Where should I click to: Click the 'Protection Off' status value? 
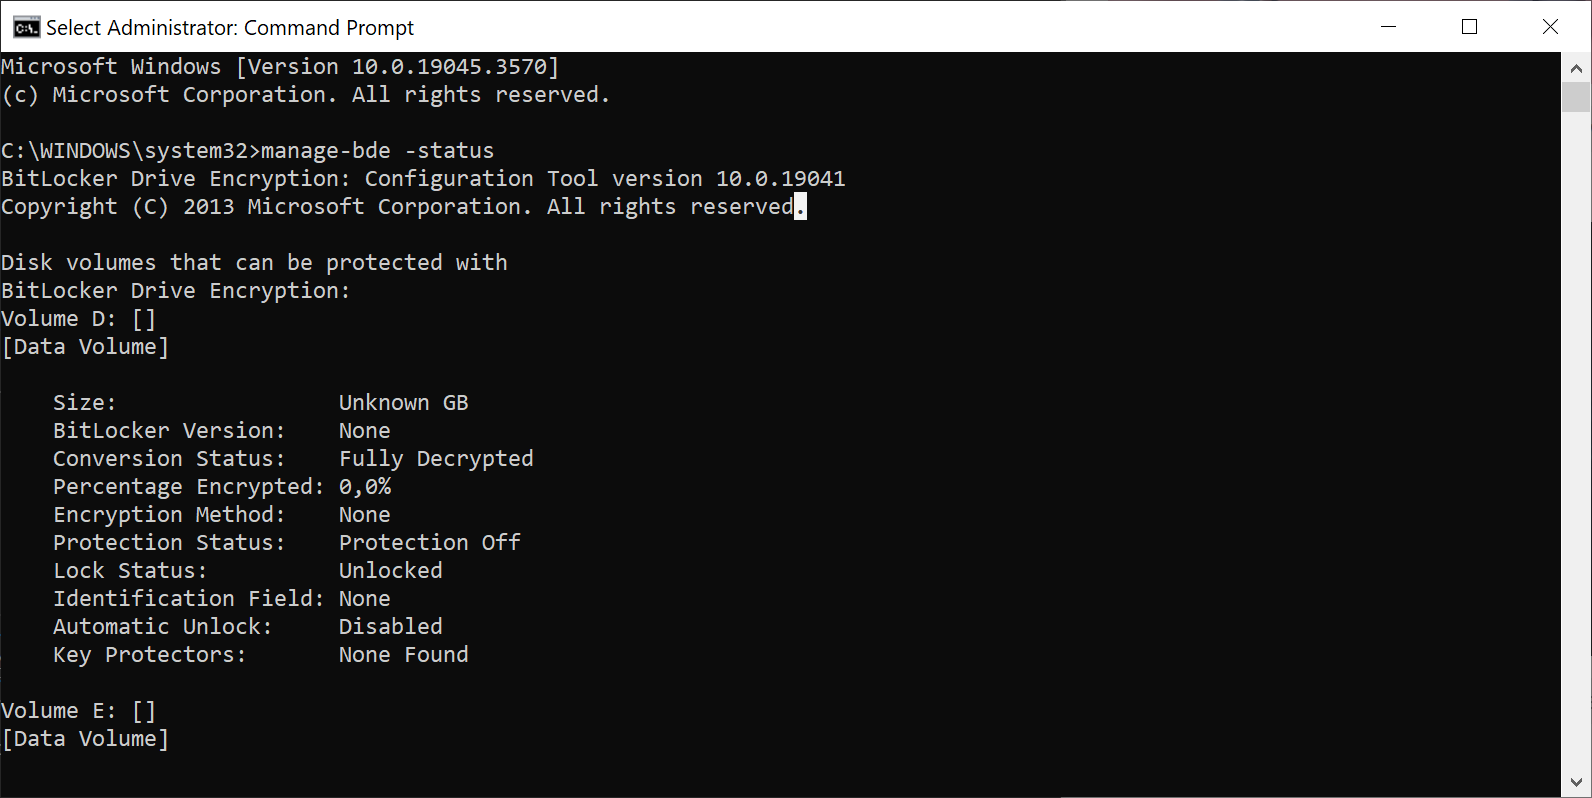[x=430, y=543]
